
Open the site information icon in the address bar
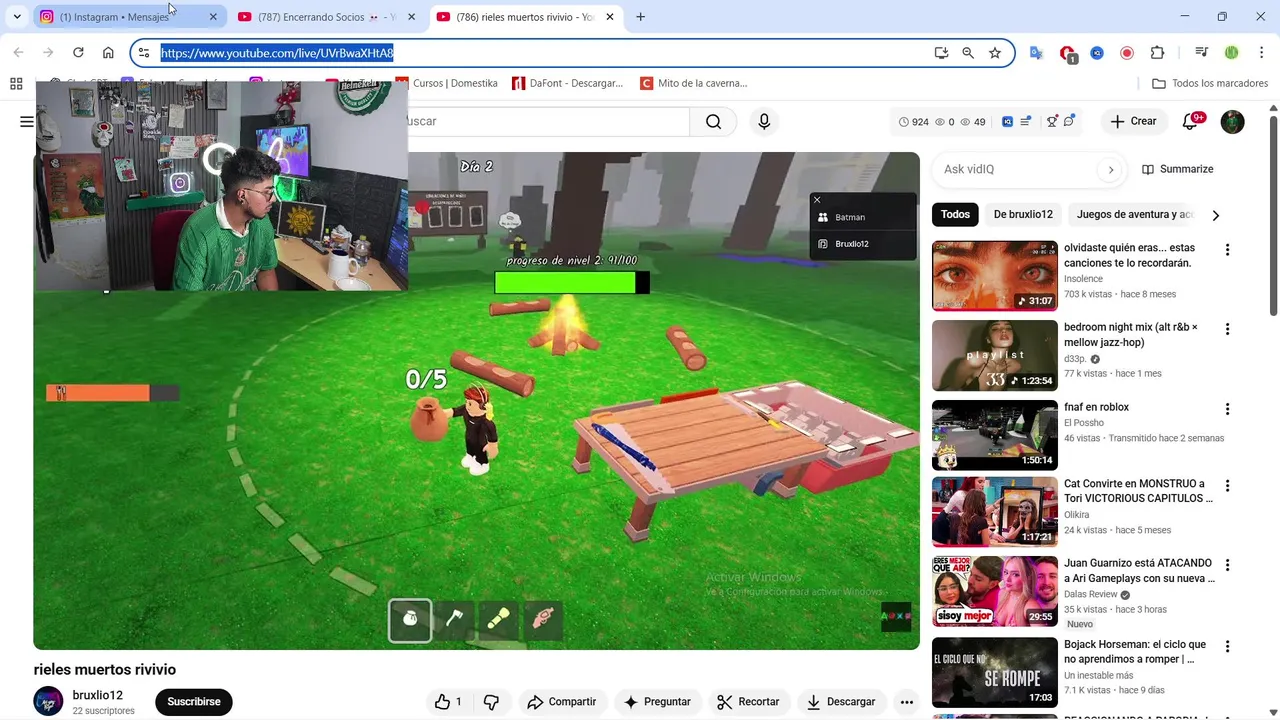tap(144, 53)
